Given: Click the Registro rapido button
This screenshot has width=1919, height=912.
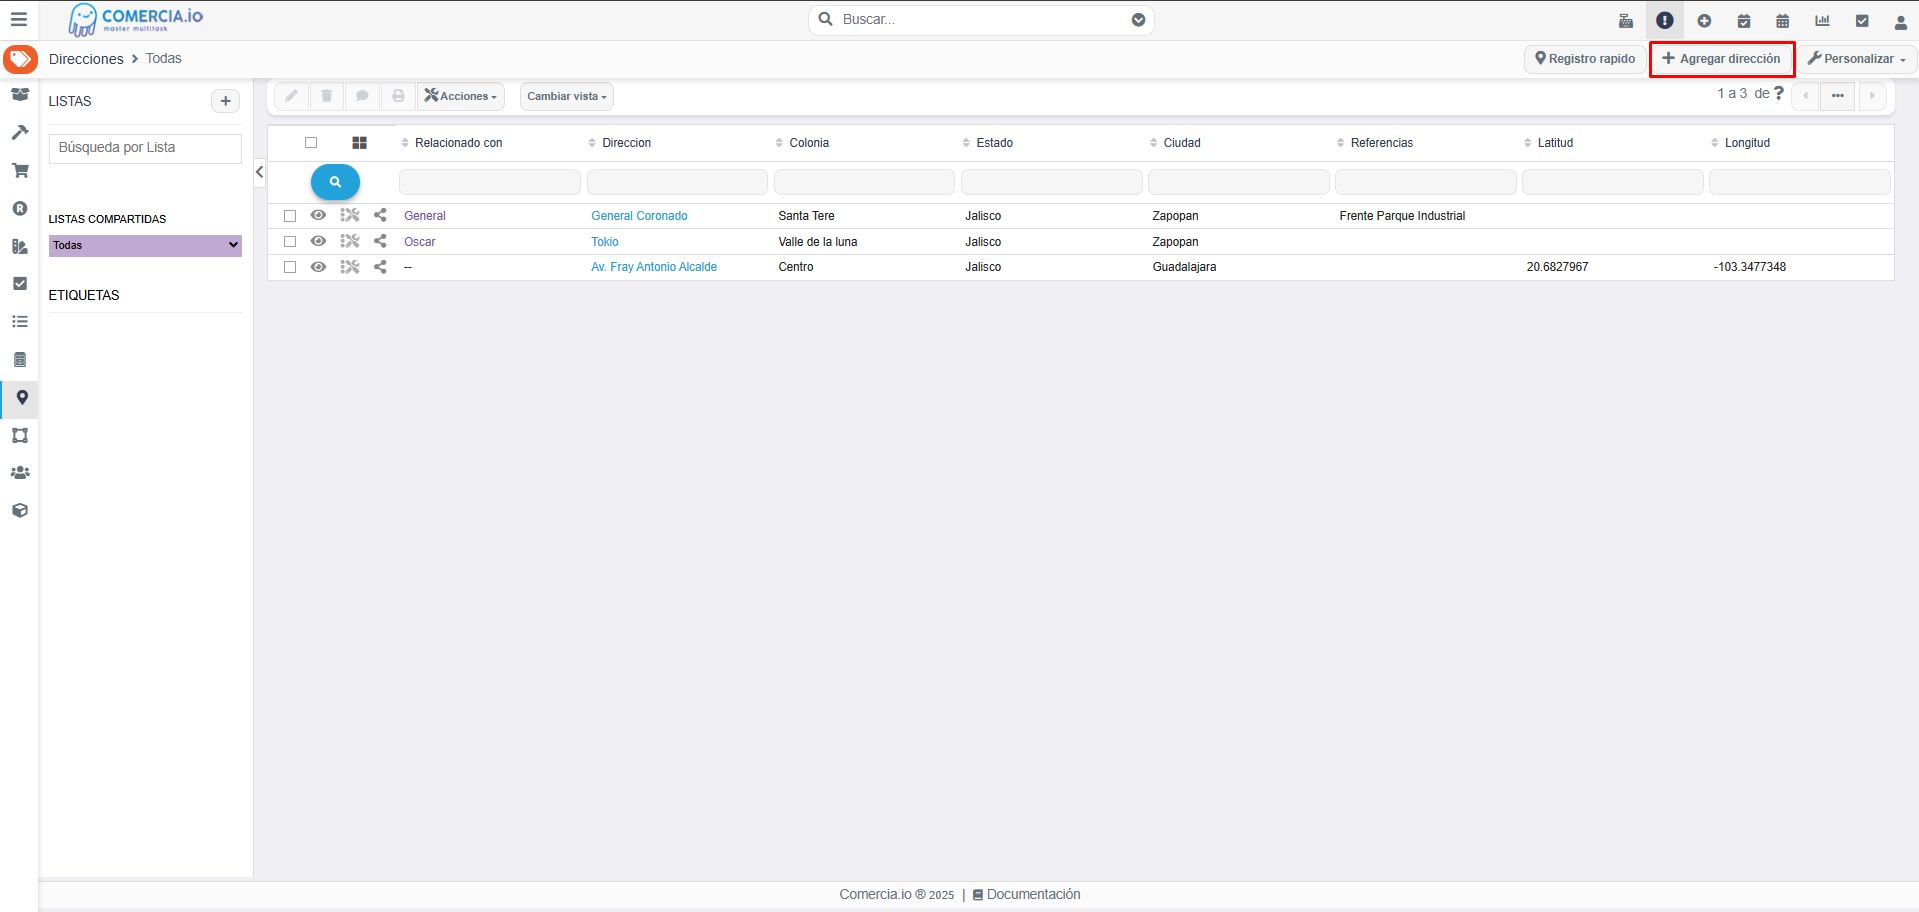Looking at the screenshot, I should point(1585,59).
